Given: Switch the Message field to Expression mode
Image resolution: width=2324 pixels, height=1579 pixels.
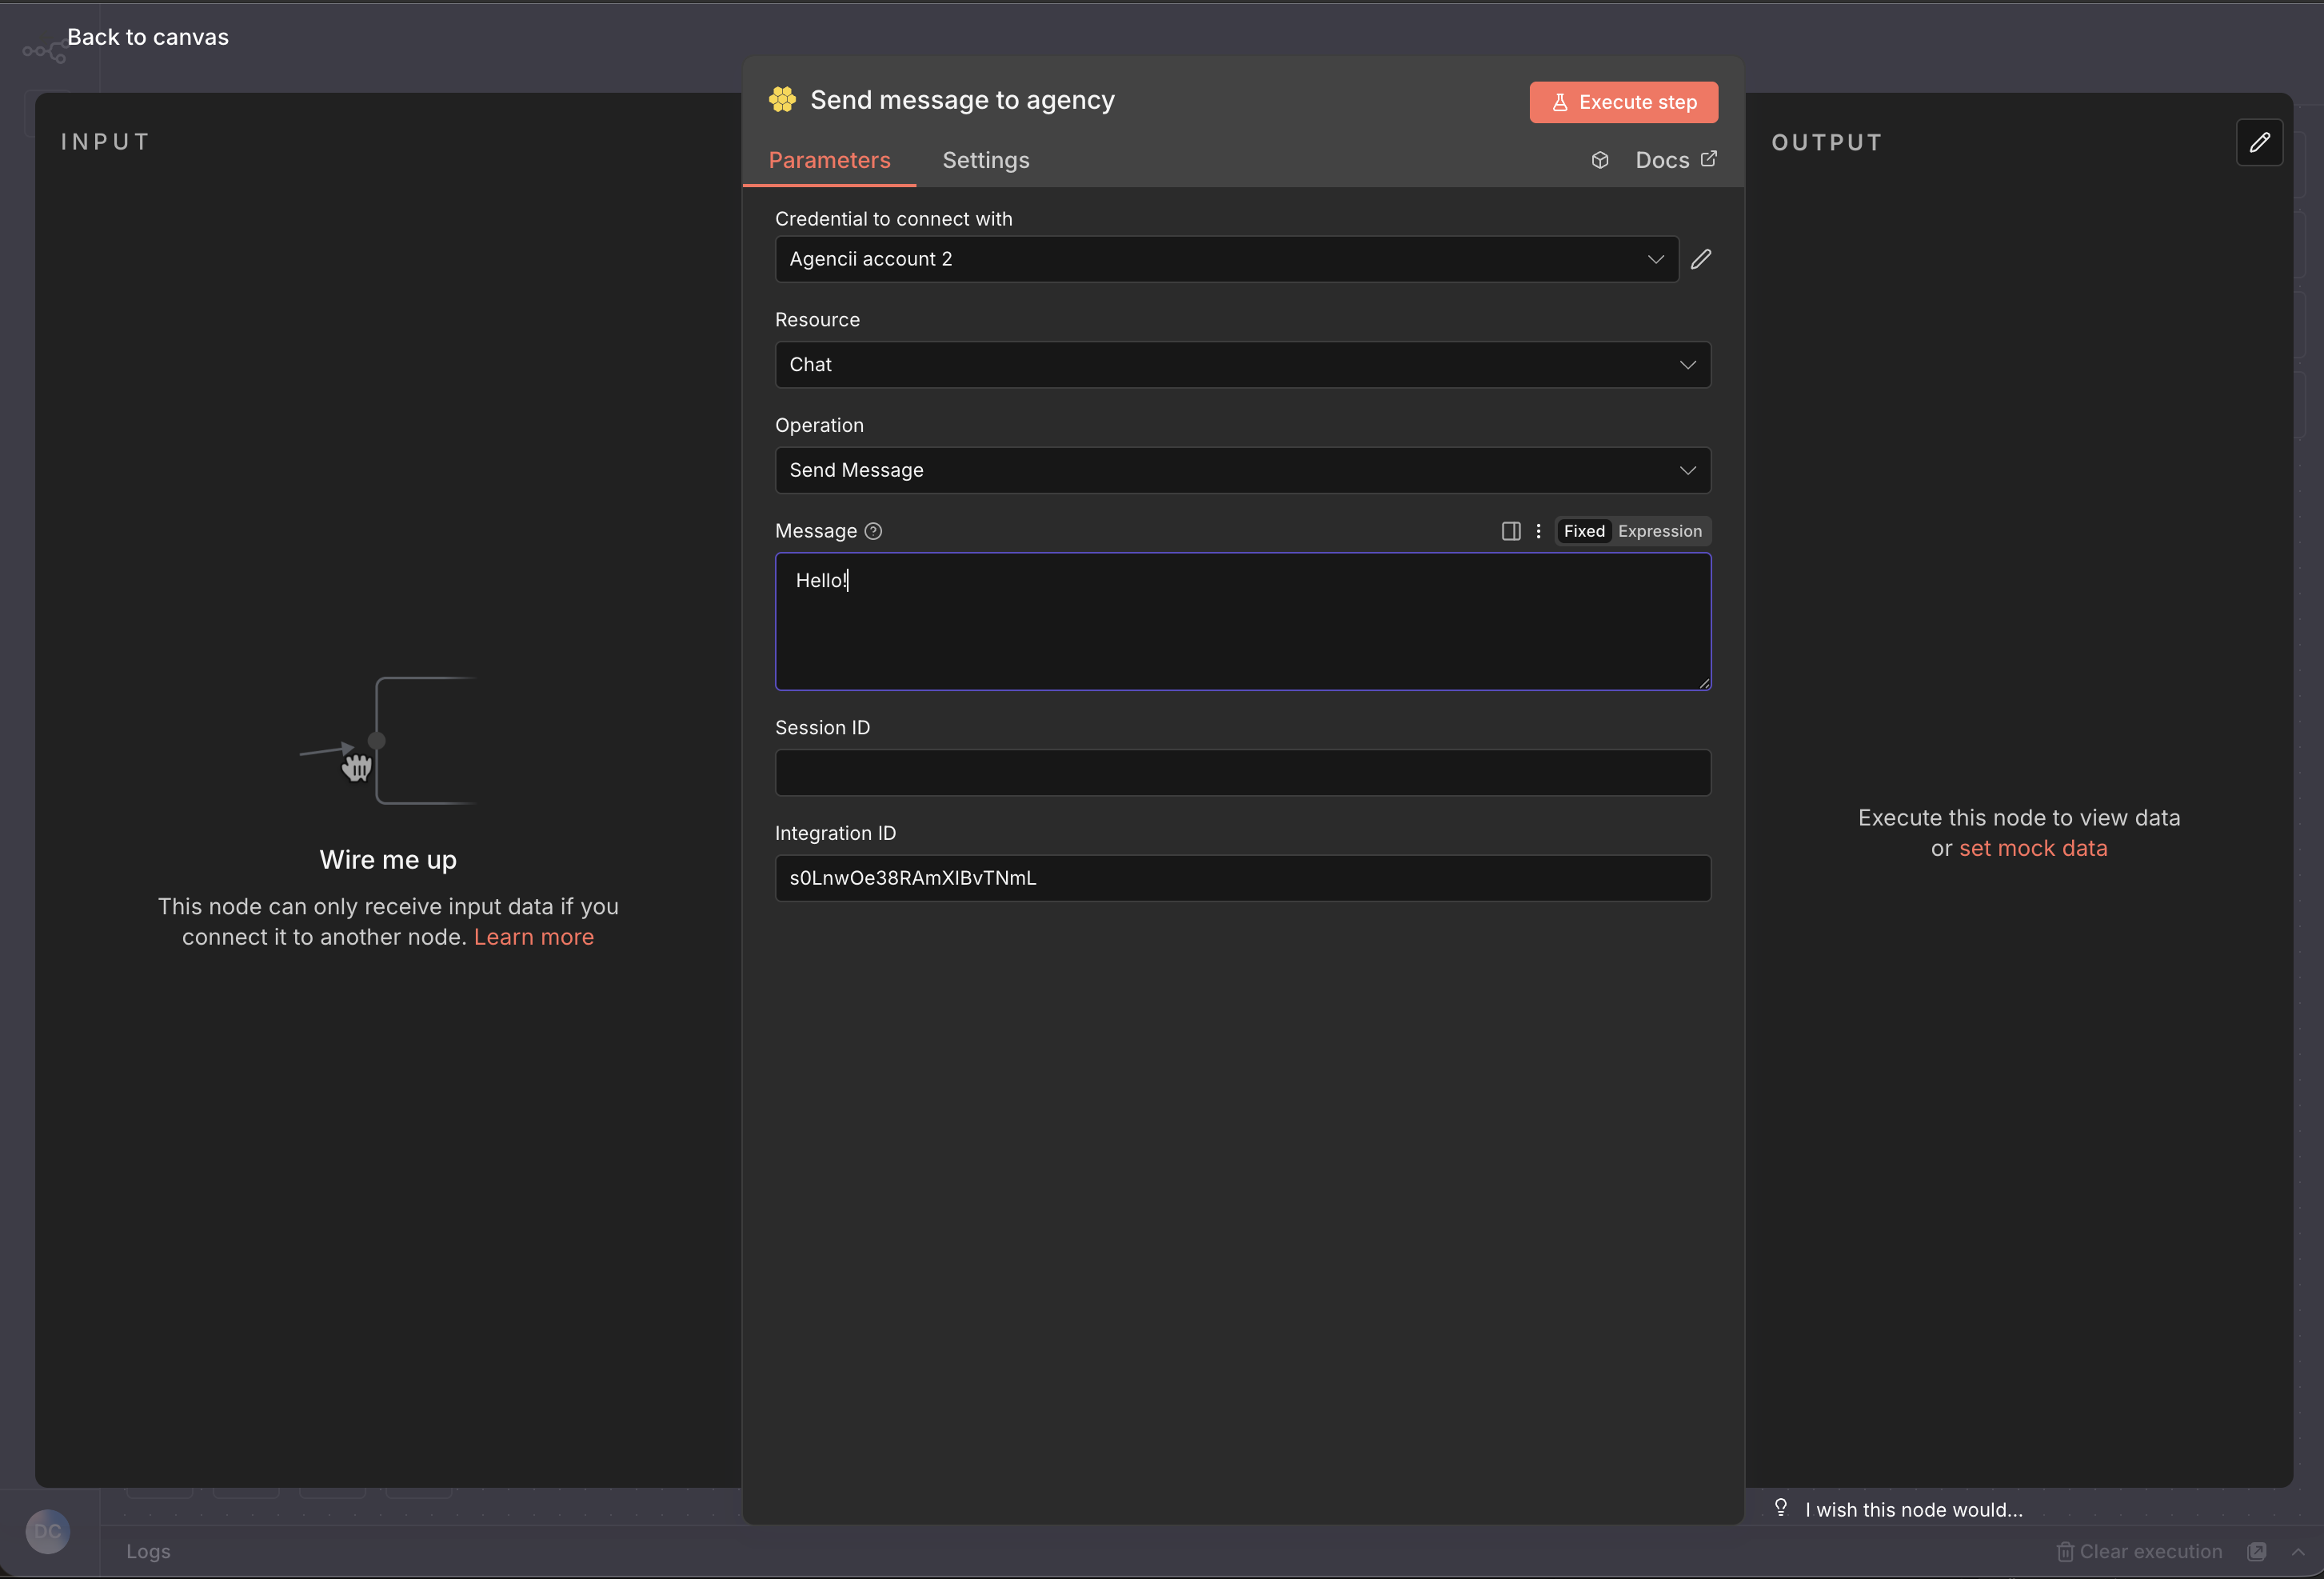Looking at the screenshot, I should point(1659,531).
